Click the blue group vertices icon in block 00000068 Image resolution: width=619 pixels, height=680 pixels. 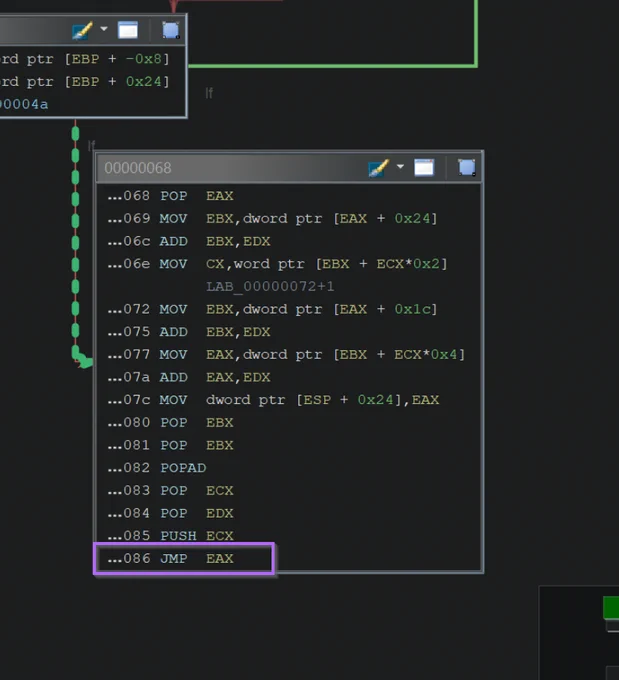[467, 167]
